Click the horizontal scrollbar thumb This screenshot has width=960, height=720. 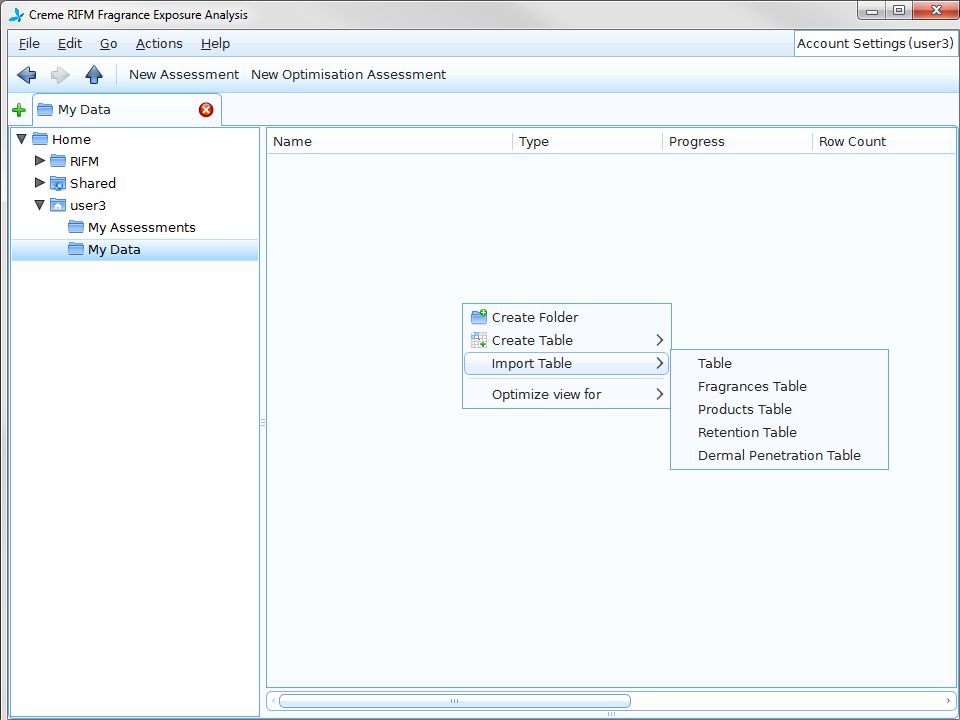(x=454, y=700)
